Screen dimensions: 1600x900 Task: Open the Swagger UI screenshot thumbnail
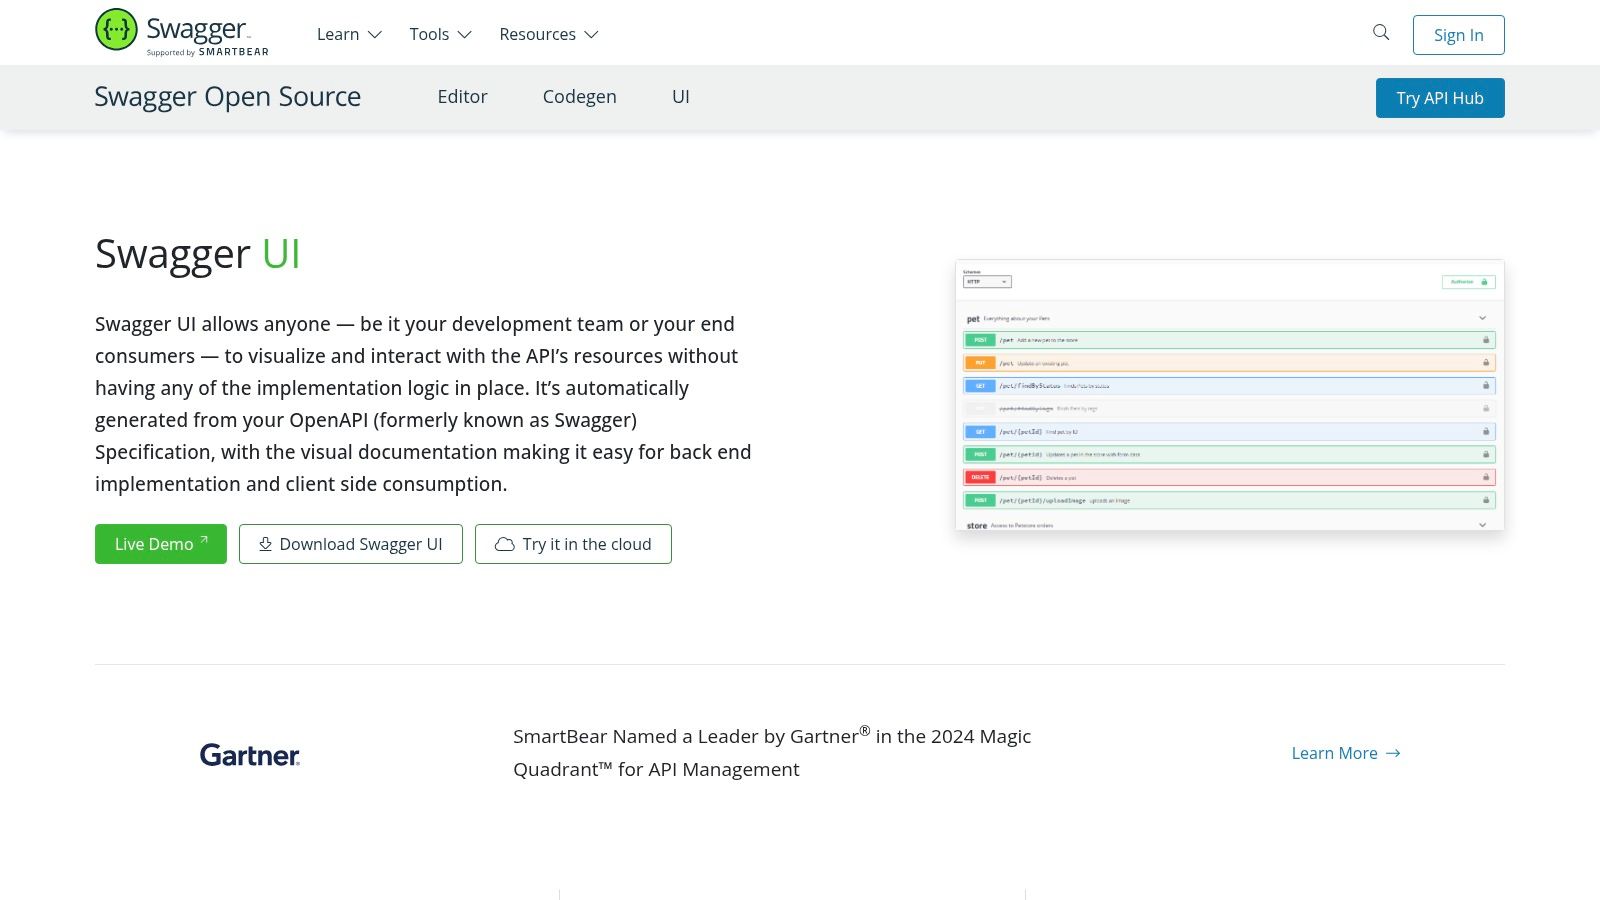tap(1230, 395)
